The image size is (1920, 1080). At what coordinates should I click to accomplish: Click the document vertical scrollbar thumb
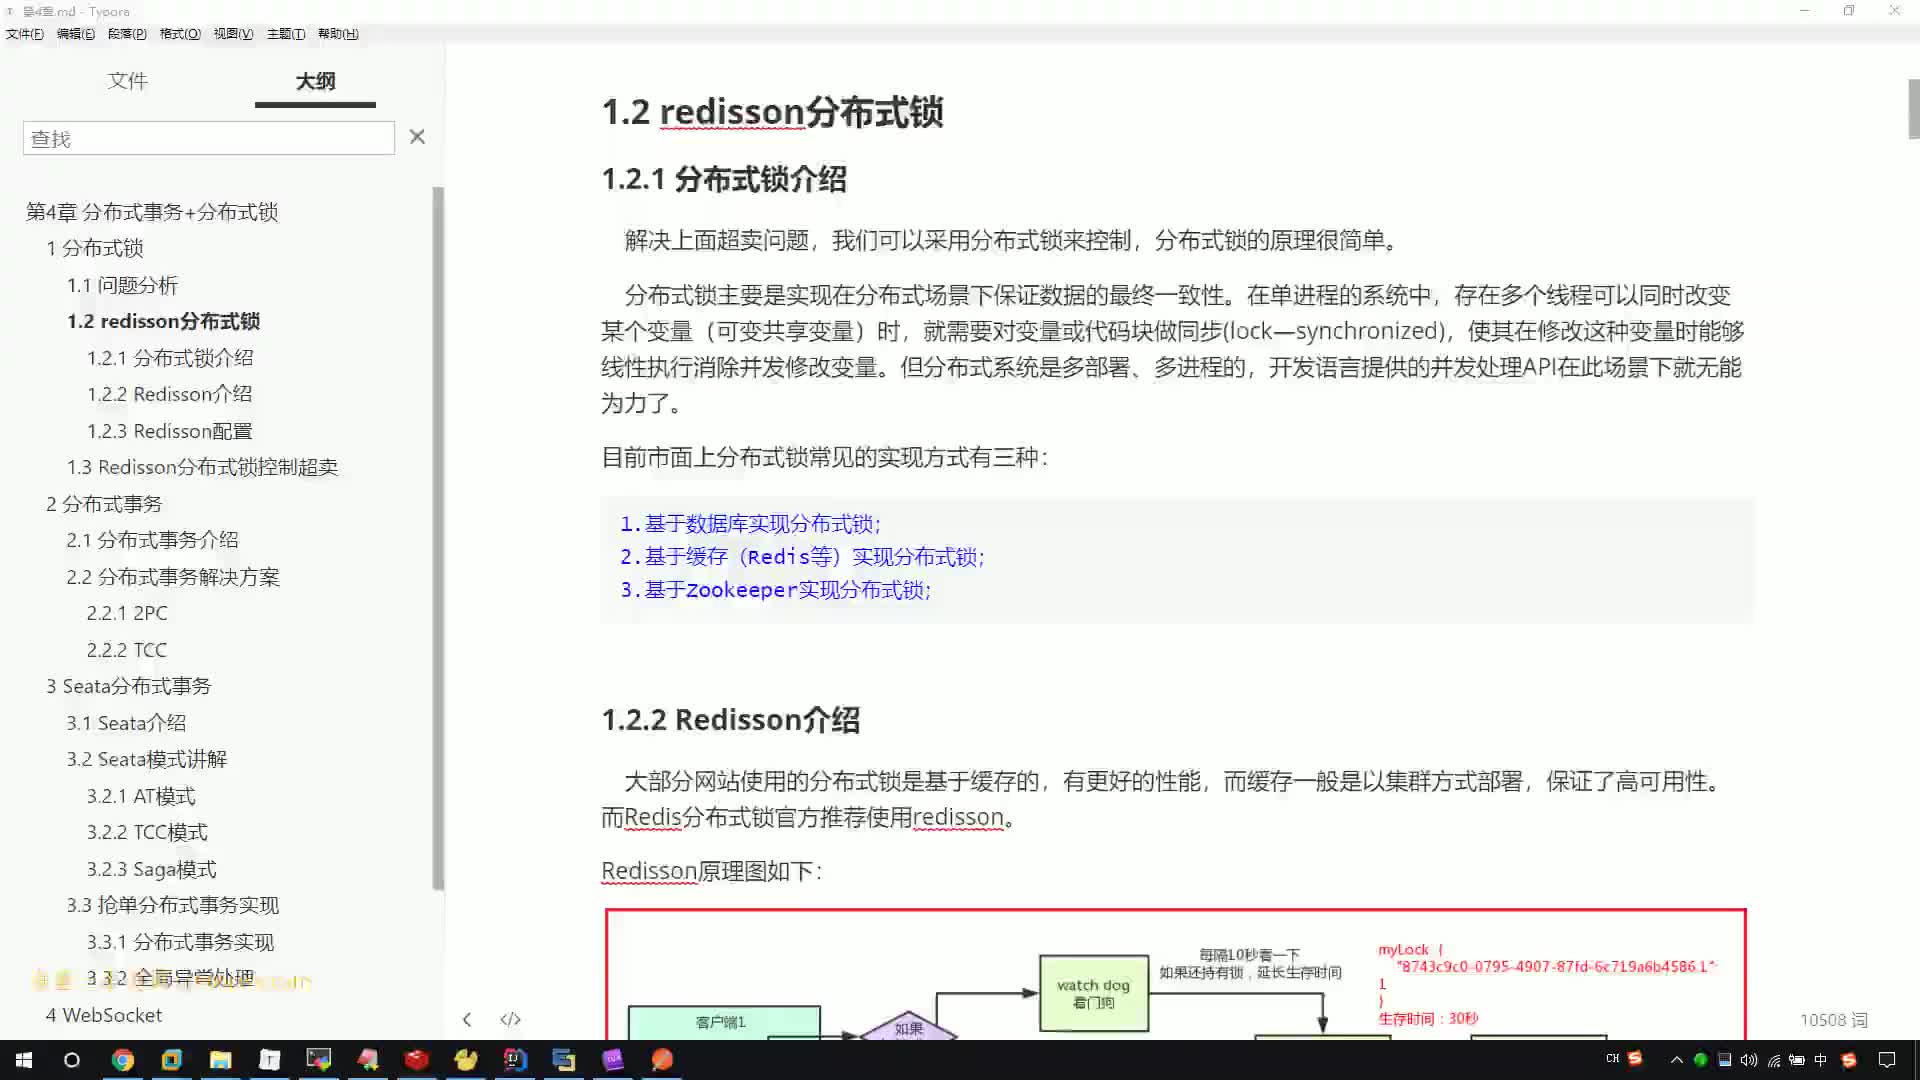click(1913, 109)
